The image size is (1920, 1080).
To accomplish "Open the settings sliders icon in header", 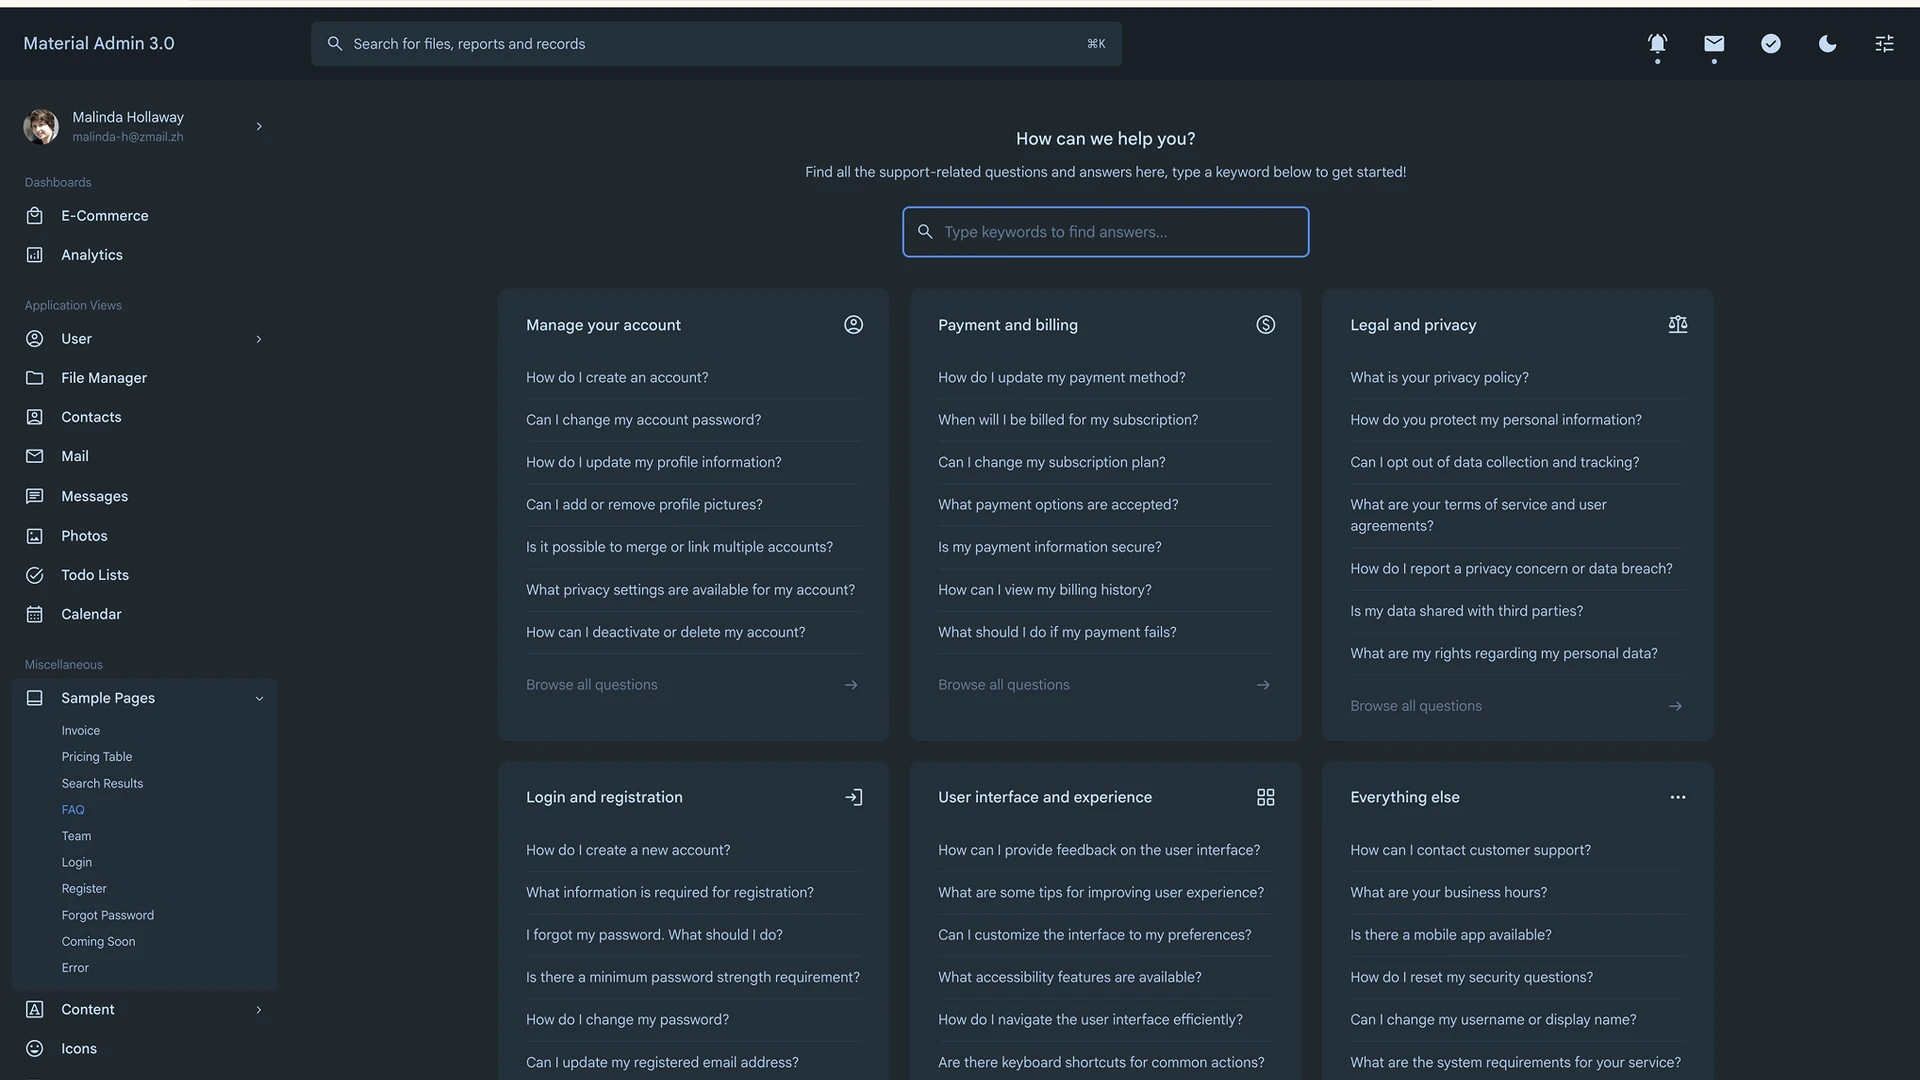I will click(x=1884, y=43).
